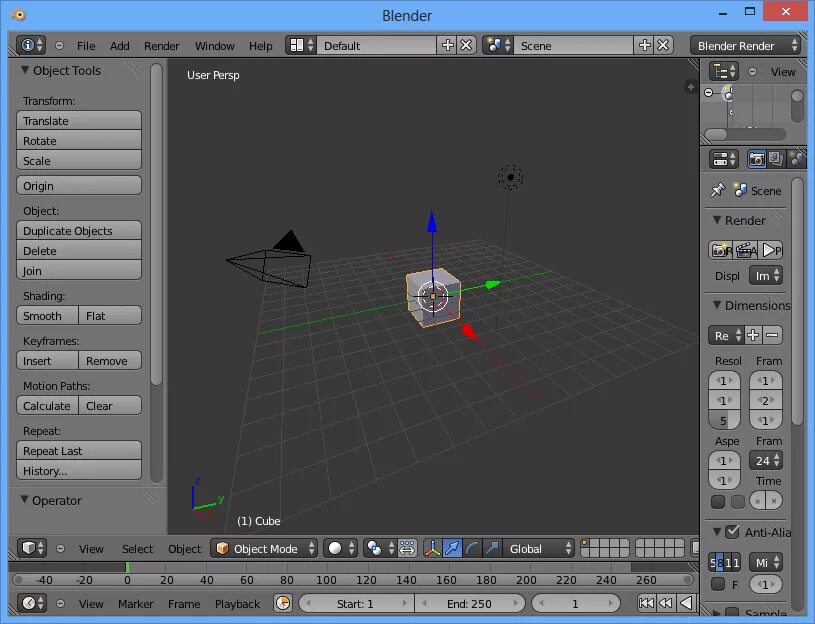This screenshot has height=624, width=815.
Task: Toggle manipulate object centers only
Action: [407, 548]
